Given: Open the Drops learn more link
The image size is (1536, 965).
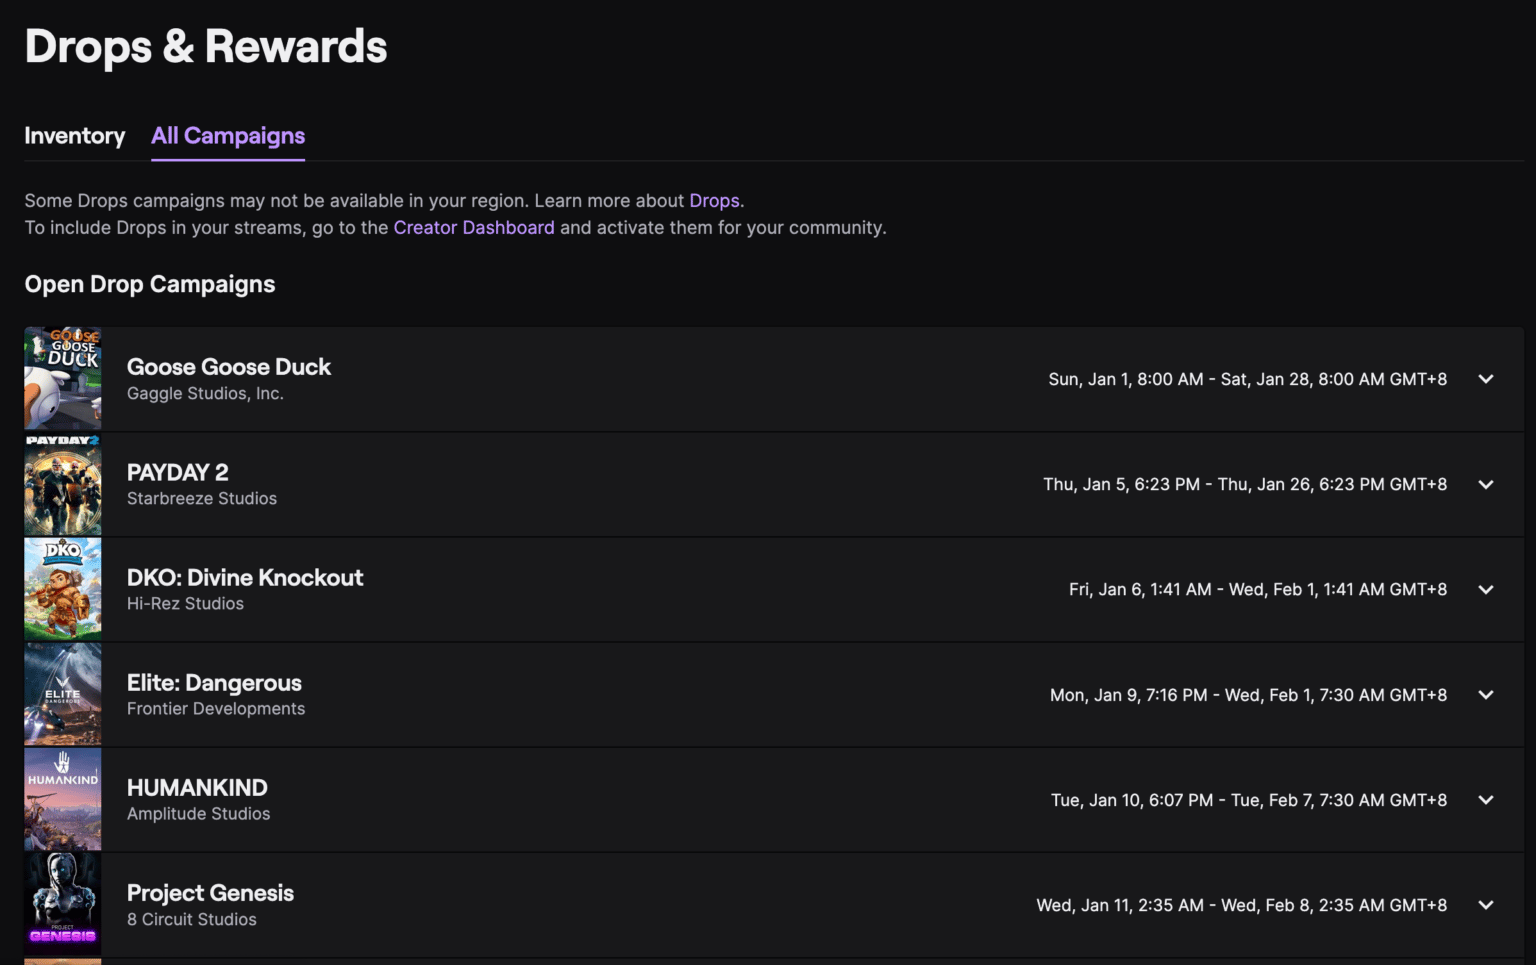Looking at the screenshot, I should coord(714,200).
